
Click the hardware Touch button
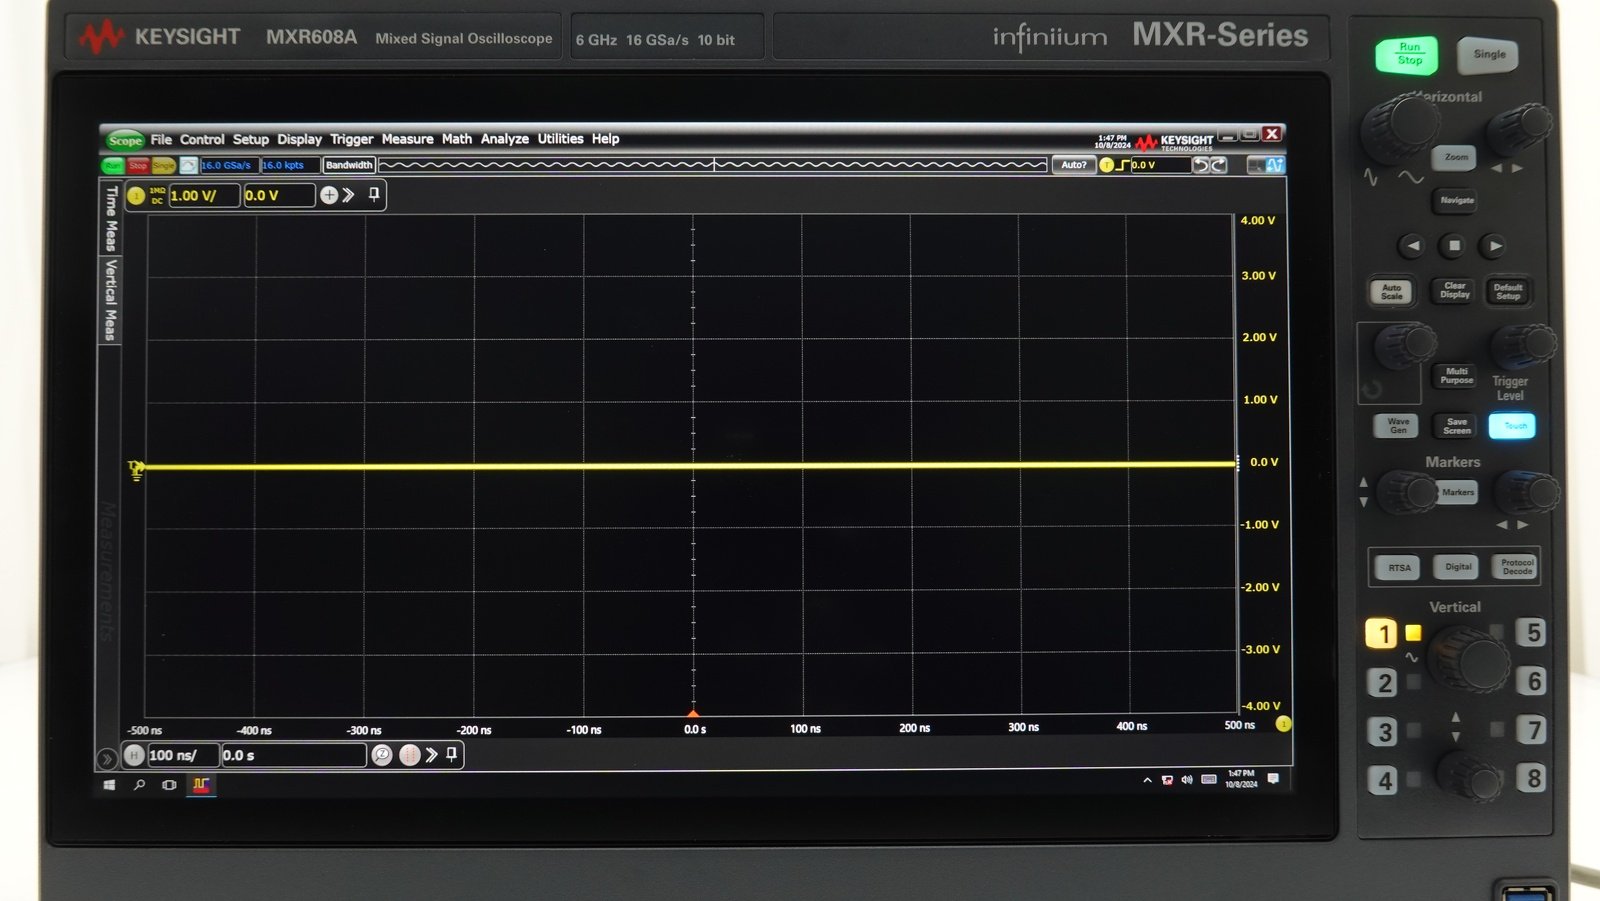point(1512,426)
